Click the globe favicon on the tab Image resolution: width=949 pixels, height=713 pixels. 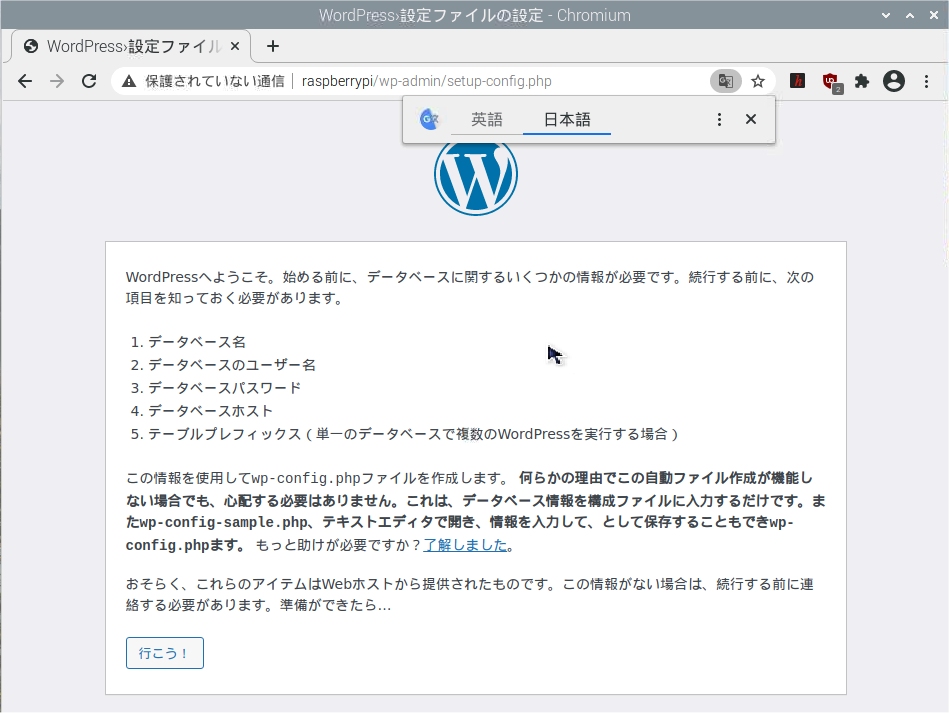(31, 46)
